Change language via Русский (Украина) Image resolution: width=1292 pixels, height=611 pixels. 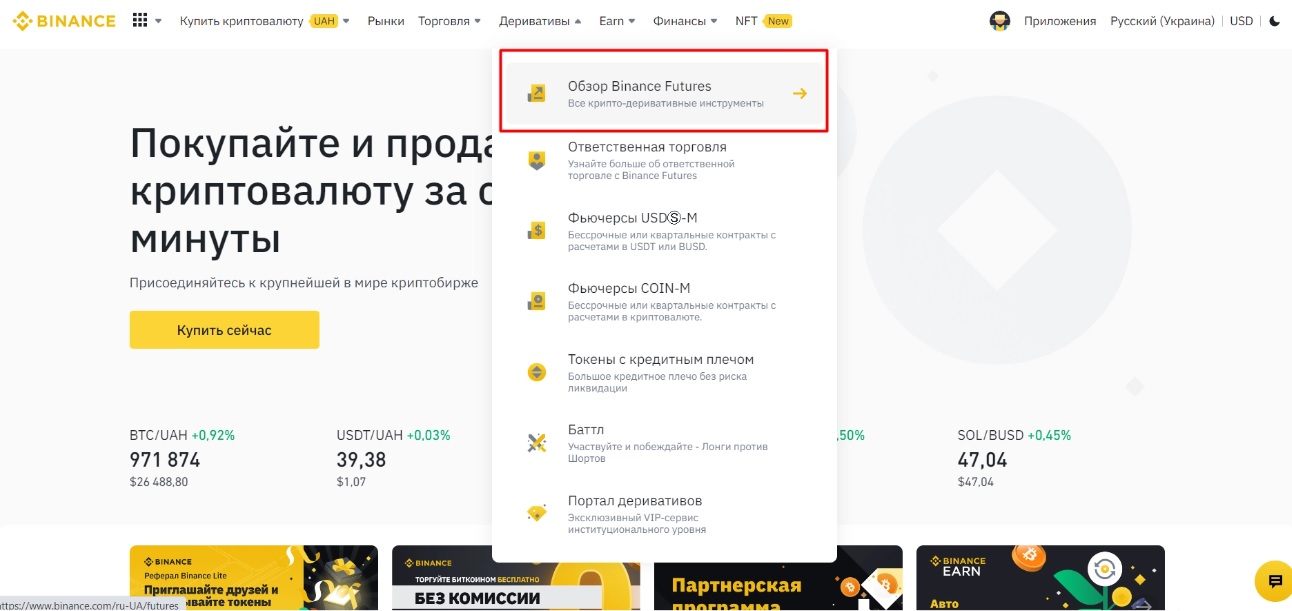(x=1162, y=21)
